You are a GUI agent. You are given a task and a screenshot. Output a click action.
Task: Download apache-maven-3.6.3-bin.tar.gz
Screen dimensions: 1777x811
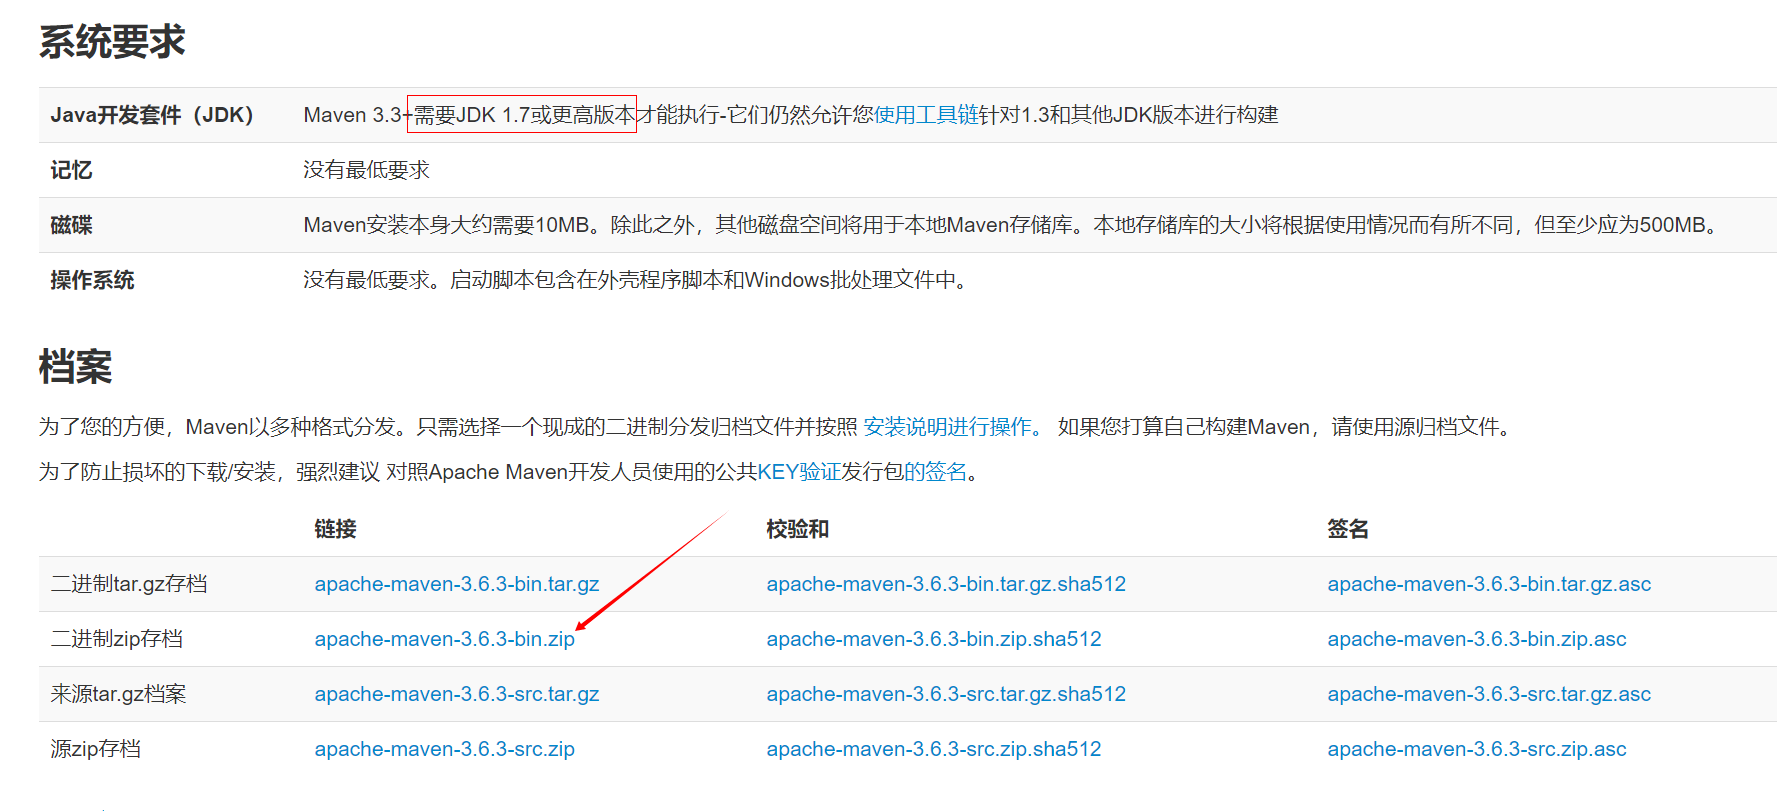(x=457, y=584)
